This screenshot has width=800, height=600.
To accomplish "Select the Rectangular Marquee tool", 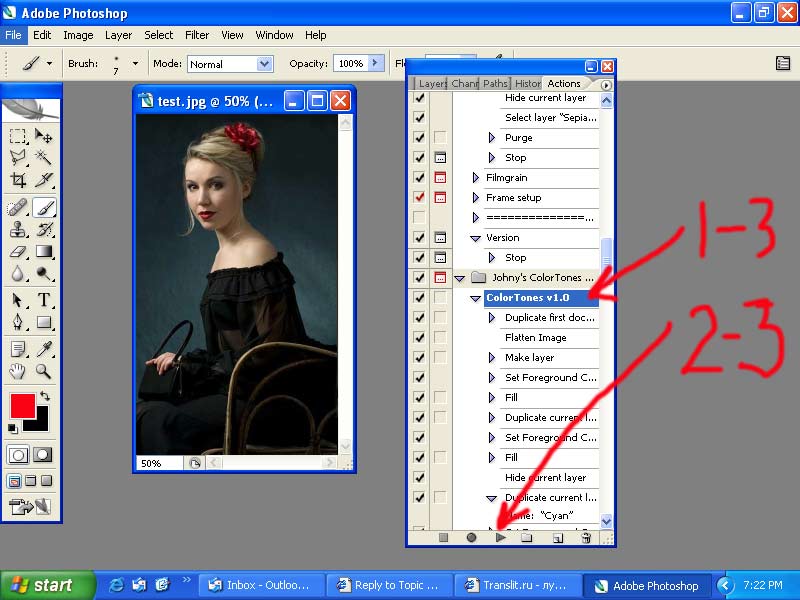I will point(17,136).
